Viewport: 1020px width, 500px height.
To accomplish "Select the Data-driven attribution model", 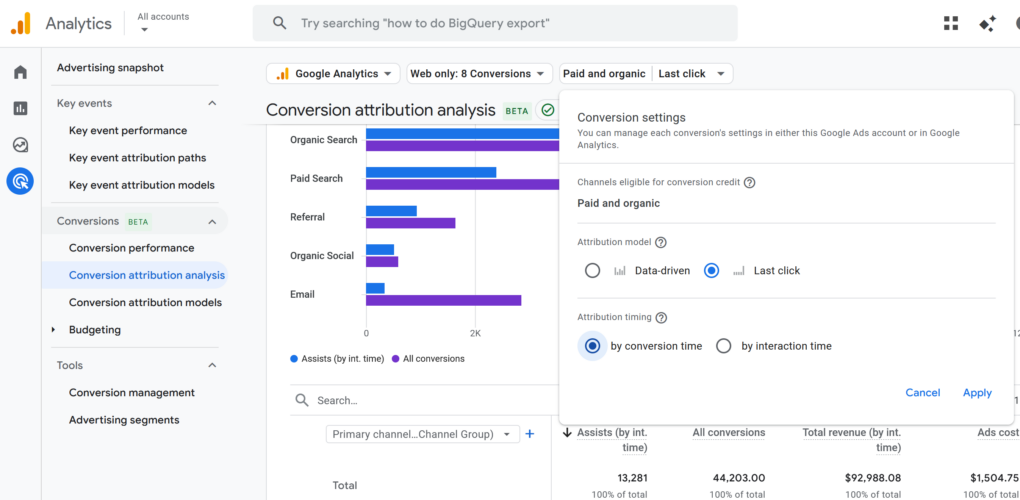I will (593, 271).
